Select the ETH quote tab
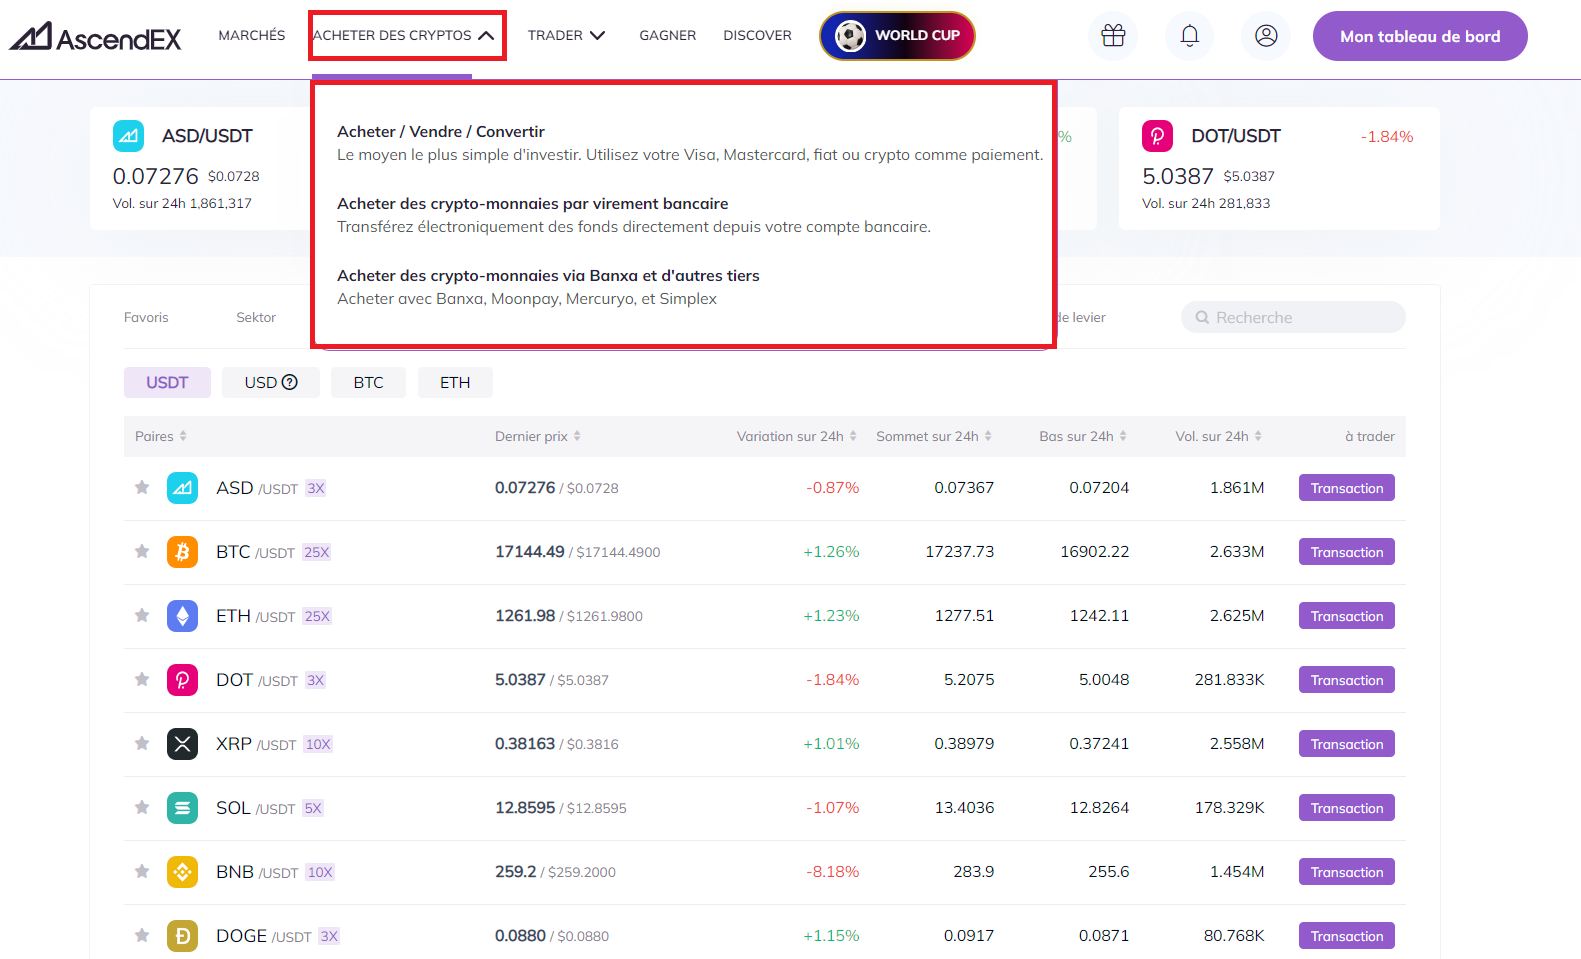The height and width of the screenshot is (959, 1581). 455,382
